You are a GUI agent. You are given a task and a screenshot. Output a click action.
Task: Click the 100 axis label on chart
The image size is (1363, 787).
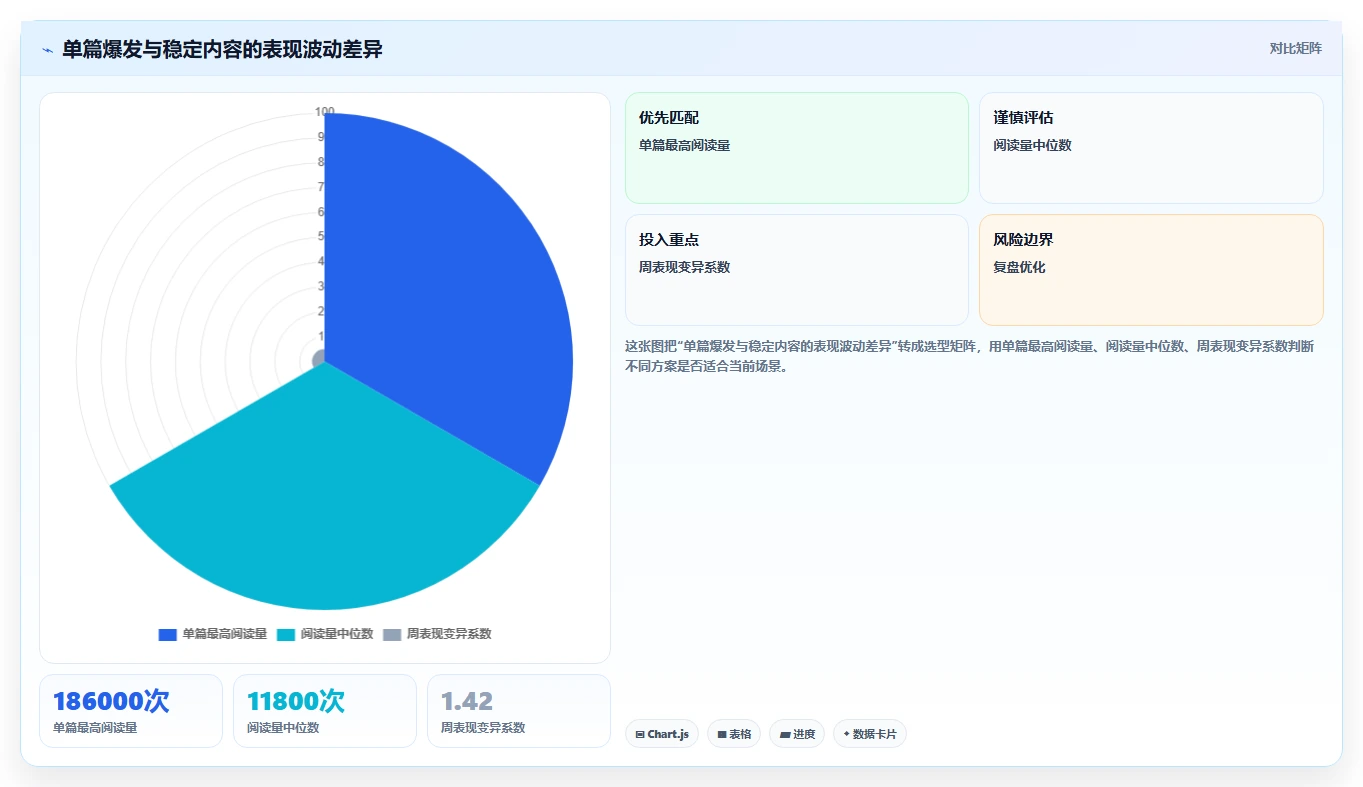(325, 112)
